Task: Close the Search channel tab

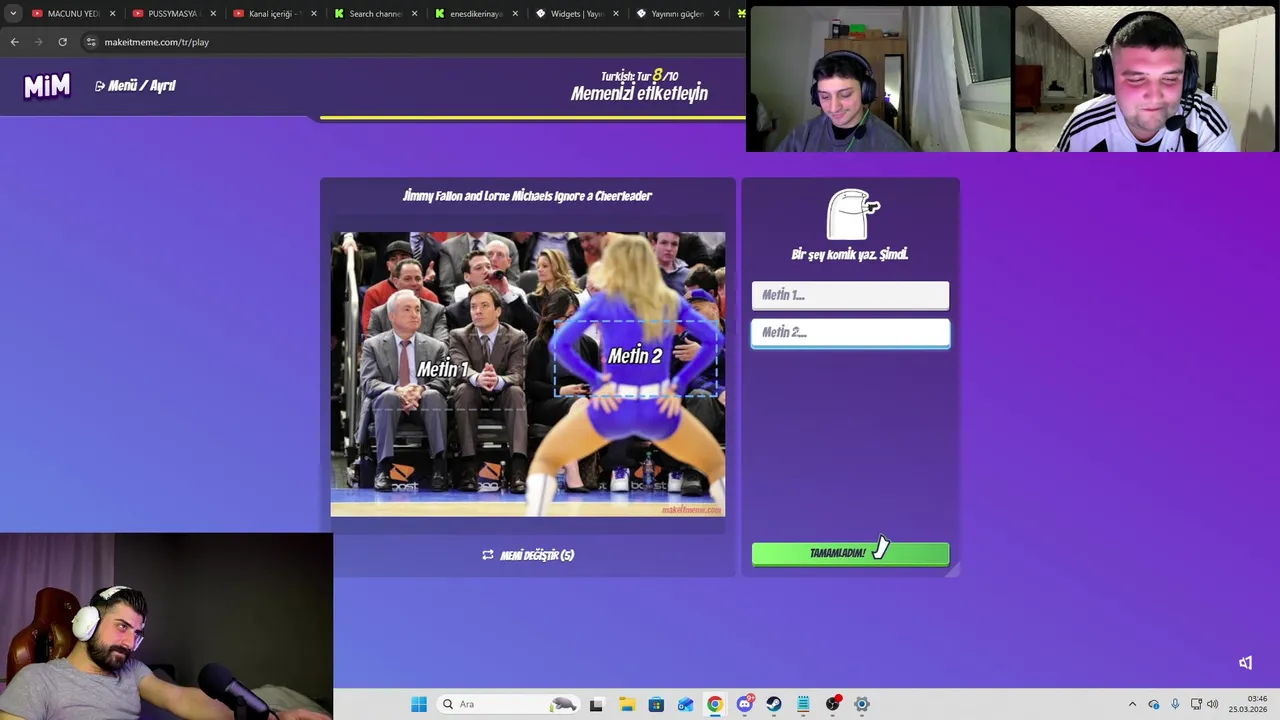Action: (x=415, y=14)
